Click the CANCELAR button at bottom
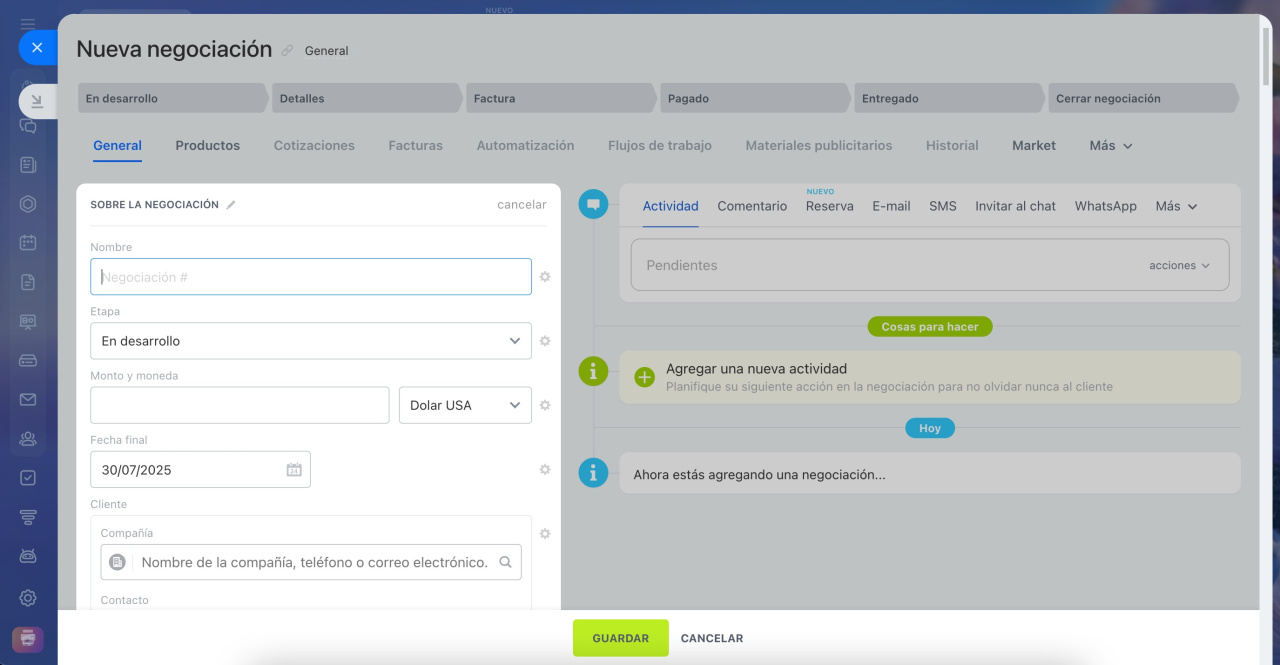 point(712,638)
